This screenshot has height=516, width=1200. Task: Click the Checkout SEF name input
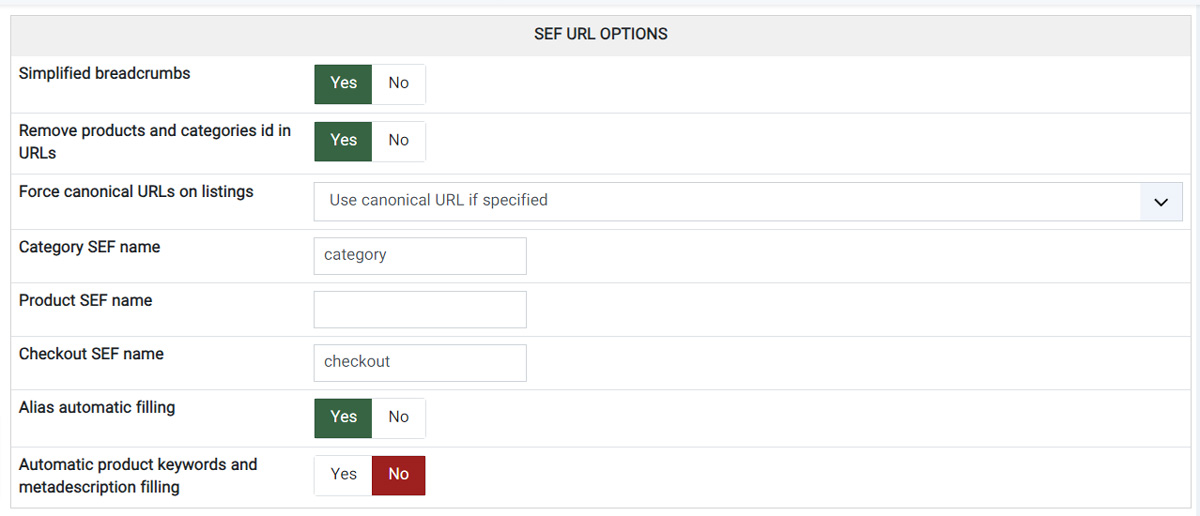click(x=420, y=363)
